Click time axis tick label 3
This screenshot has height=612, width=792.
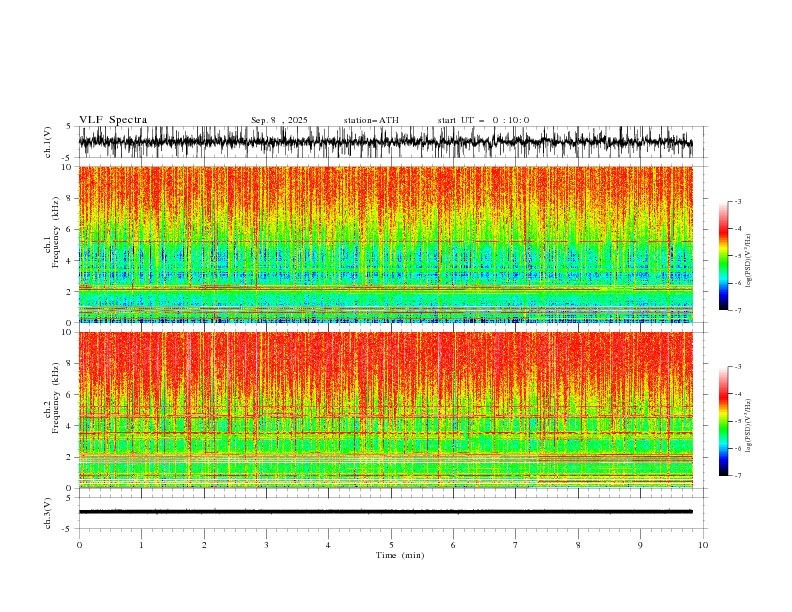tap(266, 545)
